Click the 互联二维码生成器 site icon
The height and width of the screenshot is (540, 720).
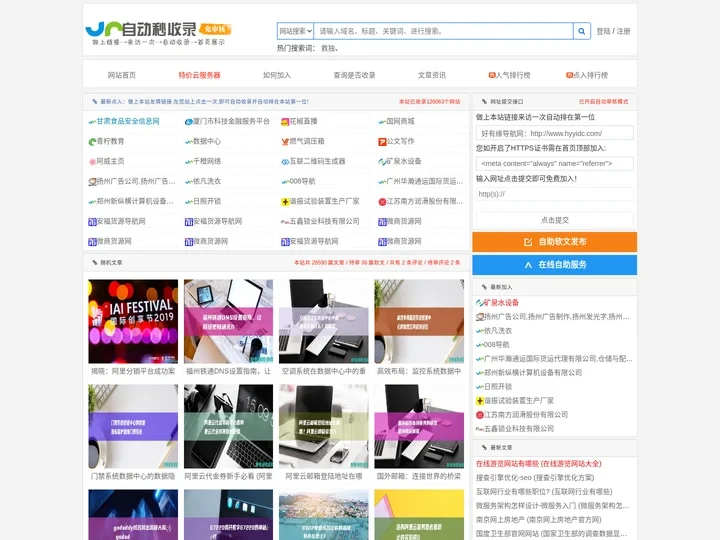[x=285, y=162]
